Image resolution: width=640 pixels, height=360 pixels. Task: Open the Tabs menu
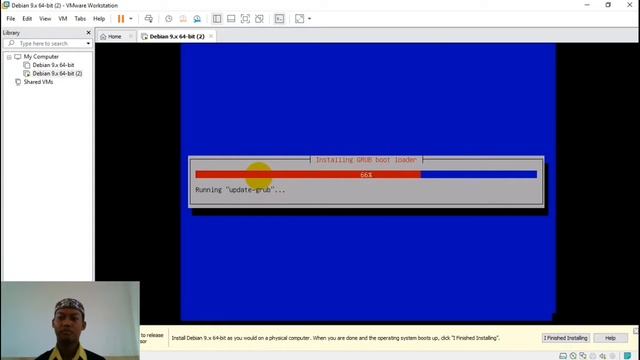click(80, 19)
